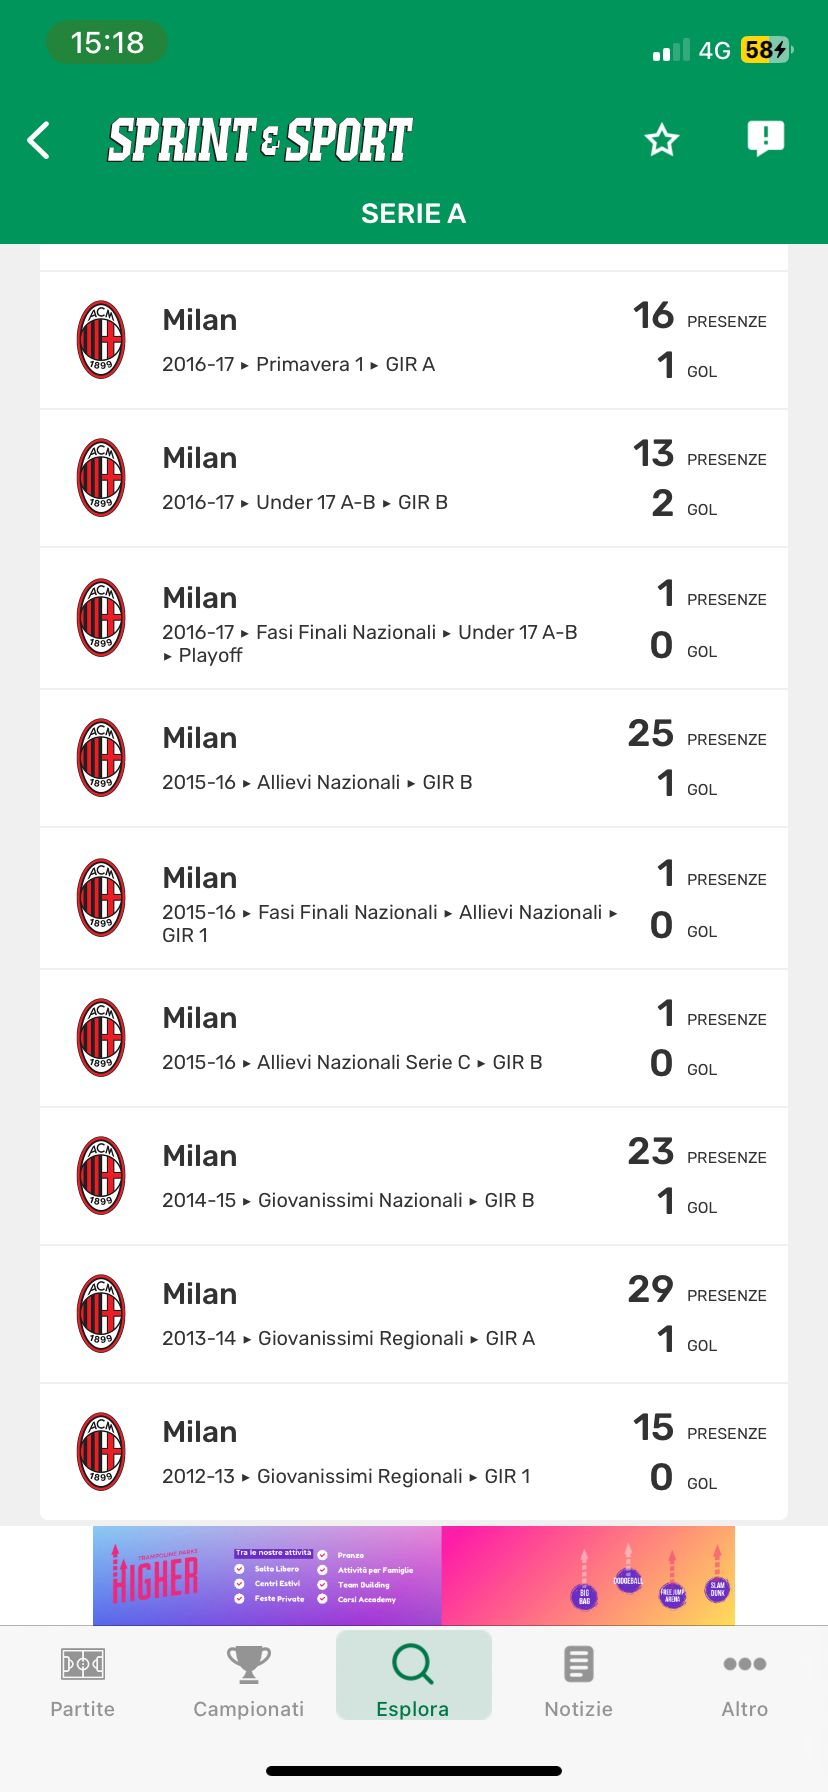Open the Altro more menu
Viewport: 828px width, 1792px height.
click(744, 1680)
